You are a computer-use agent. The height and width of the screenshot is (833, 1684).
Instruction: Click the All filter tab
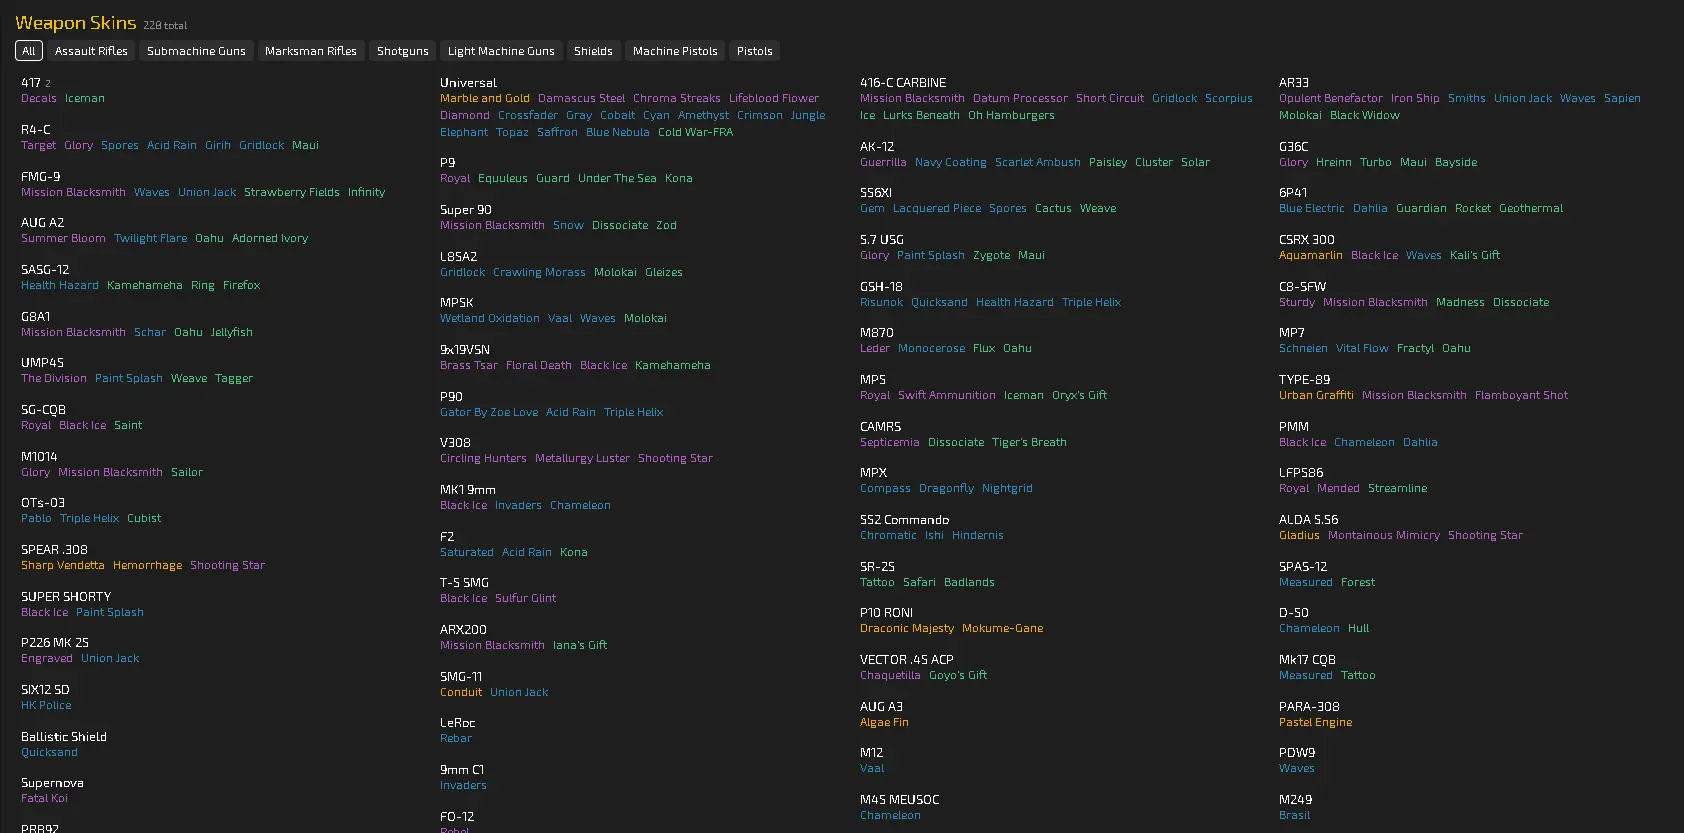[29, 51]
